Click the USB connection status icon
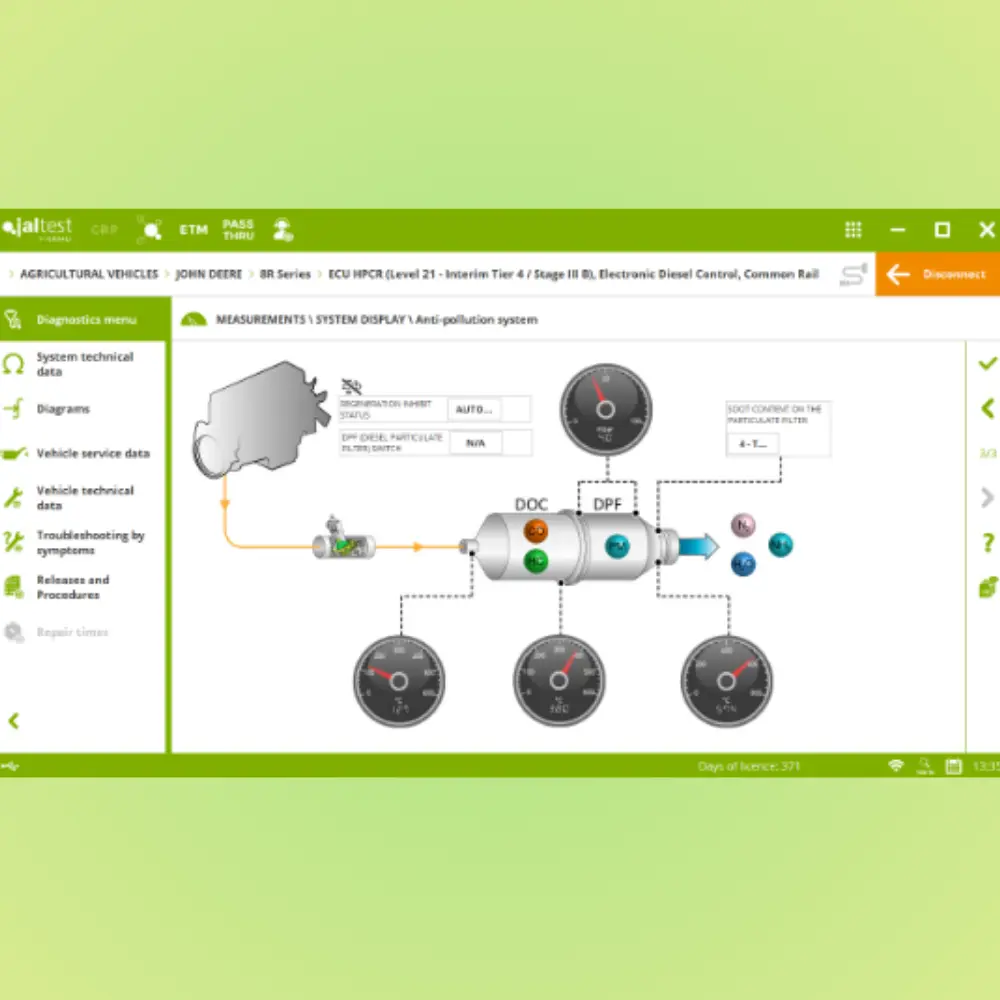This screenshot has height=1000, width=1000. tap(10, 766)
